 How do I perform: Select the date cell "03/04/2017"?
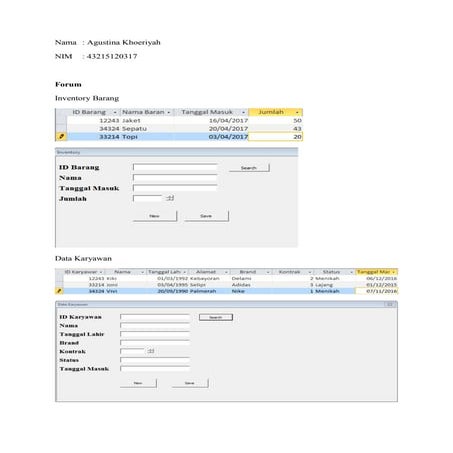coord(211,136)
